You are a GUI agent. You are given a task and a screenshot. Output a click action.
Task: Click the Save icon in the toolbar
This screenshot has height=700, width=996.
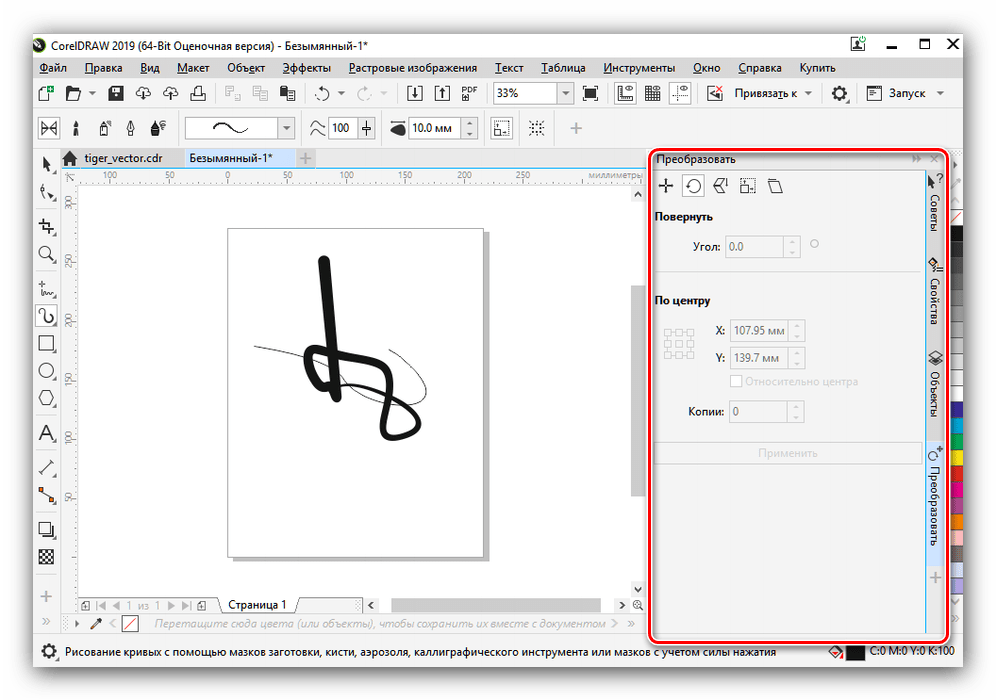(116, 94)
